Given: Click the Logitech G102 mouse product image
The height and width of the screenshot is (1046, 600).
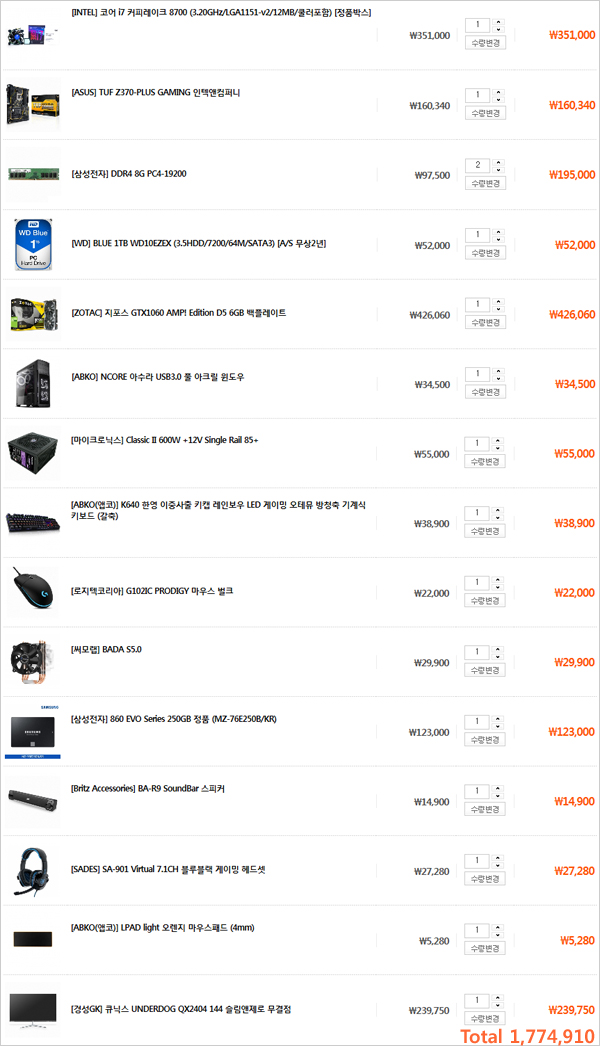Looking at the screenshot, I should [33, 592].
